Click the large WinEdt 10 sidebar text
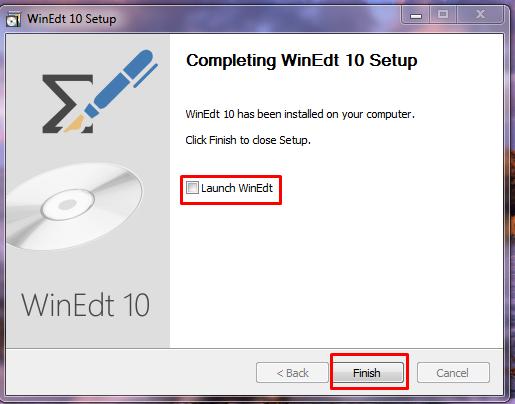Image resolution: width=515 pixels, height=404 pixels. click(x=86, y=305)
